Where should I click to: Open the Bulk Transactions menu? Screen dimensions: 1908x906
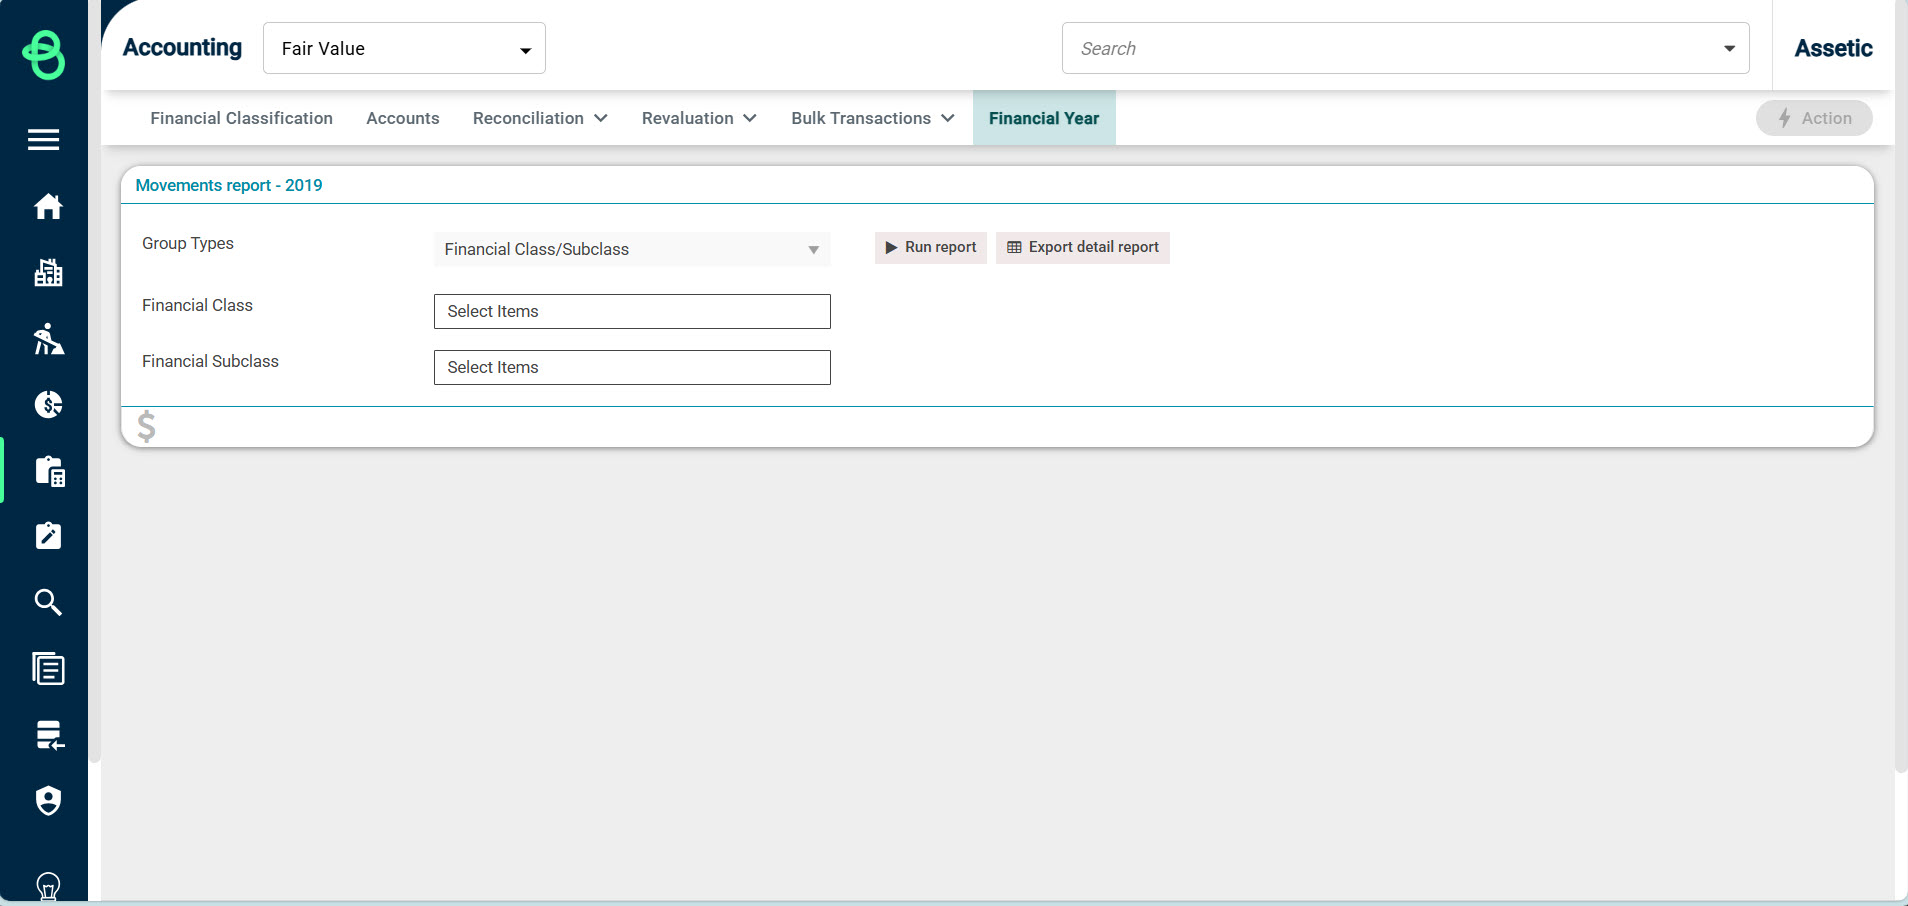[x=871, y=118]
